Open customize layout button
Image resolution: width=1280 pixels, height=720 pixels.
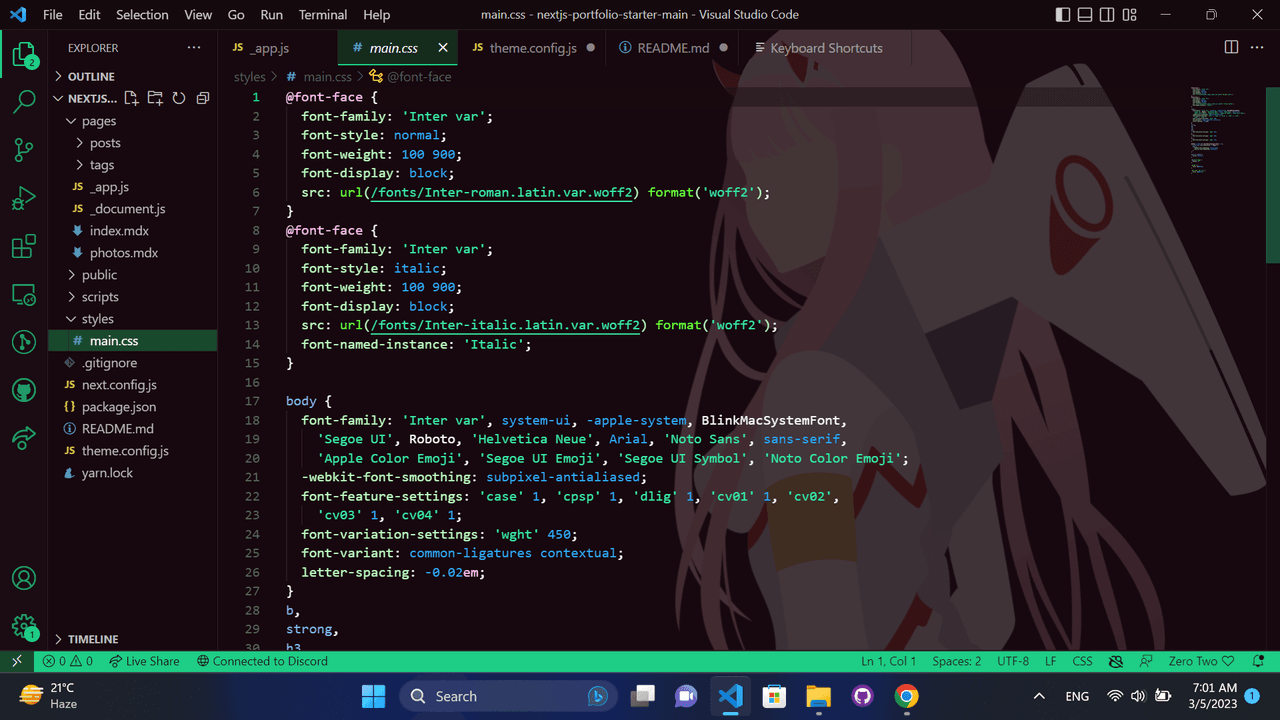click(1130, 15)
